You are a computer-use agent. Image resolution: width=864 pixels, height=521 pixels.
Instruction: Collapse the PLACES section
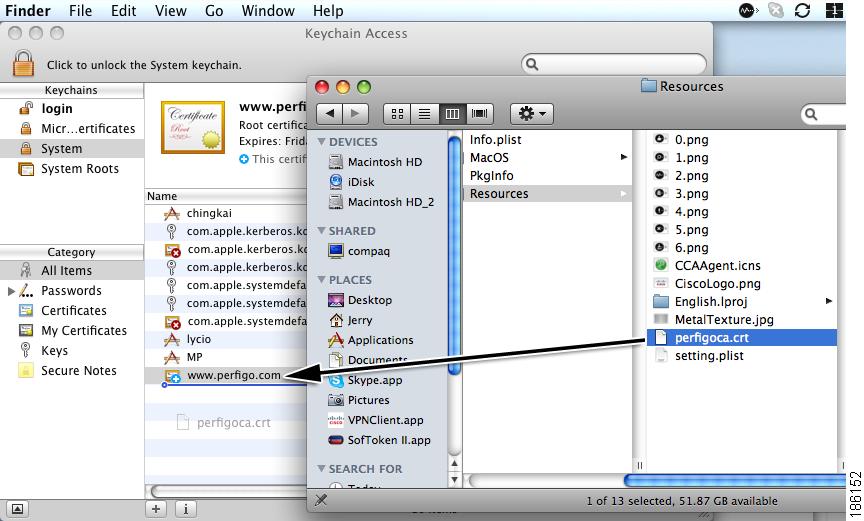321,280
